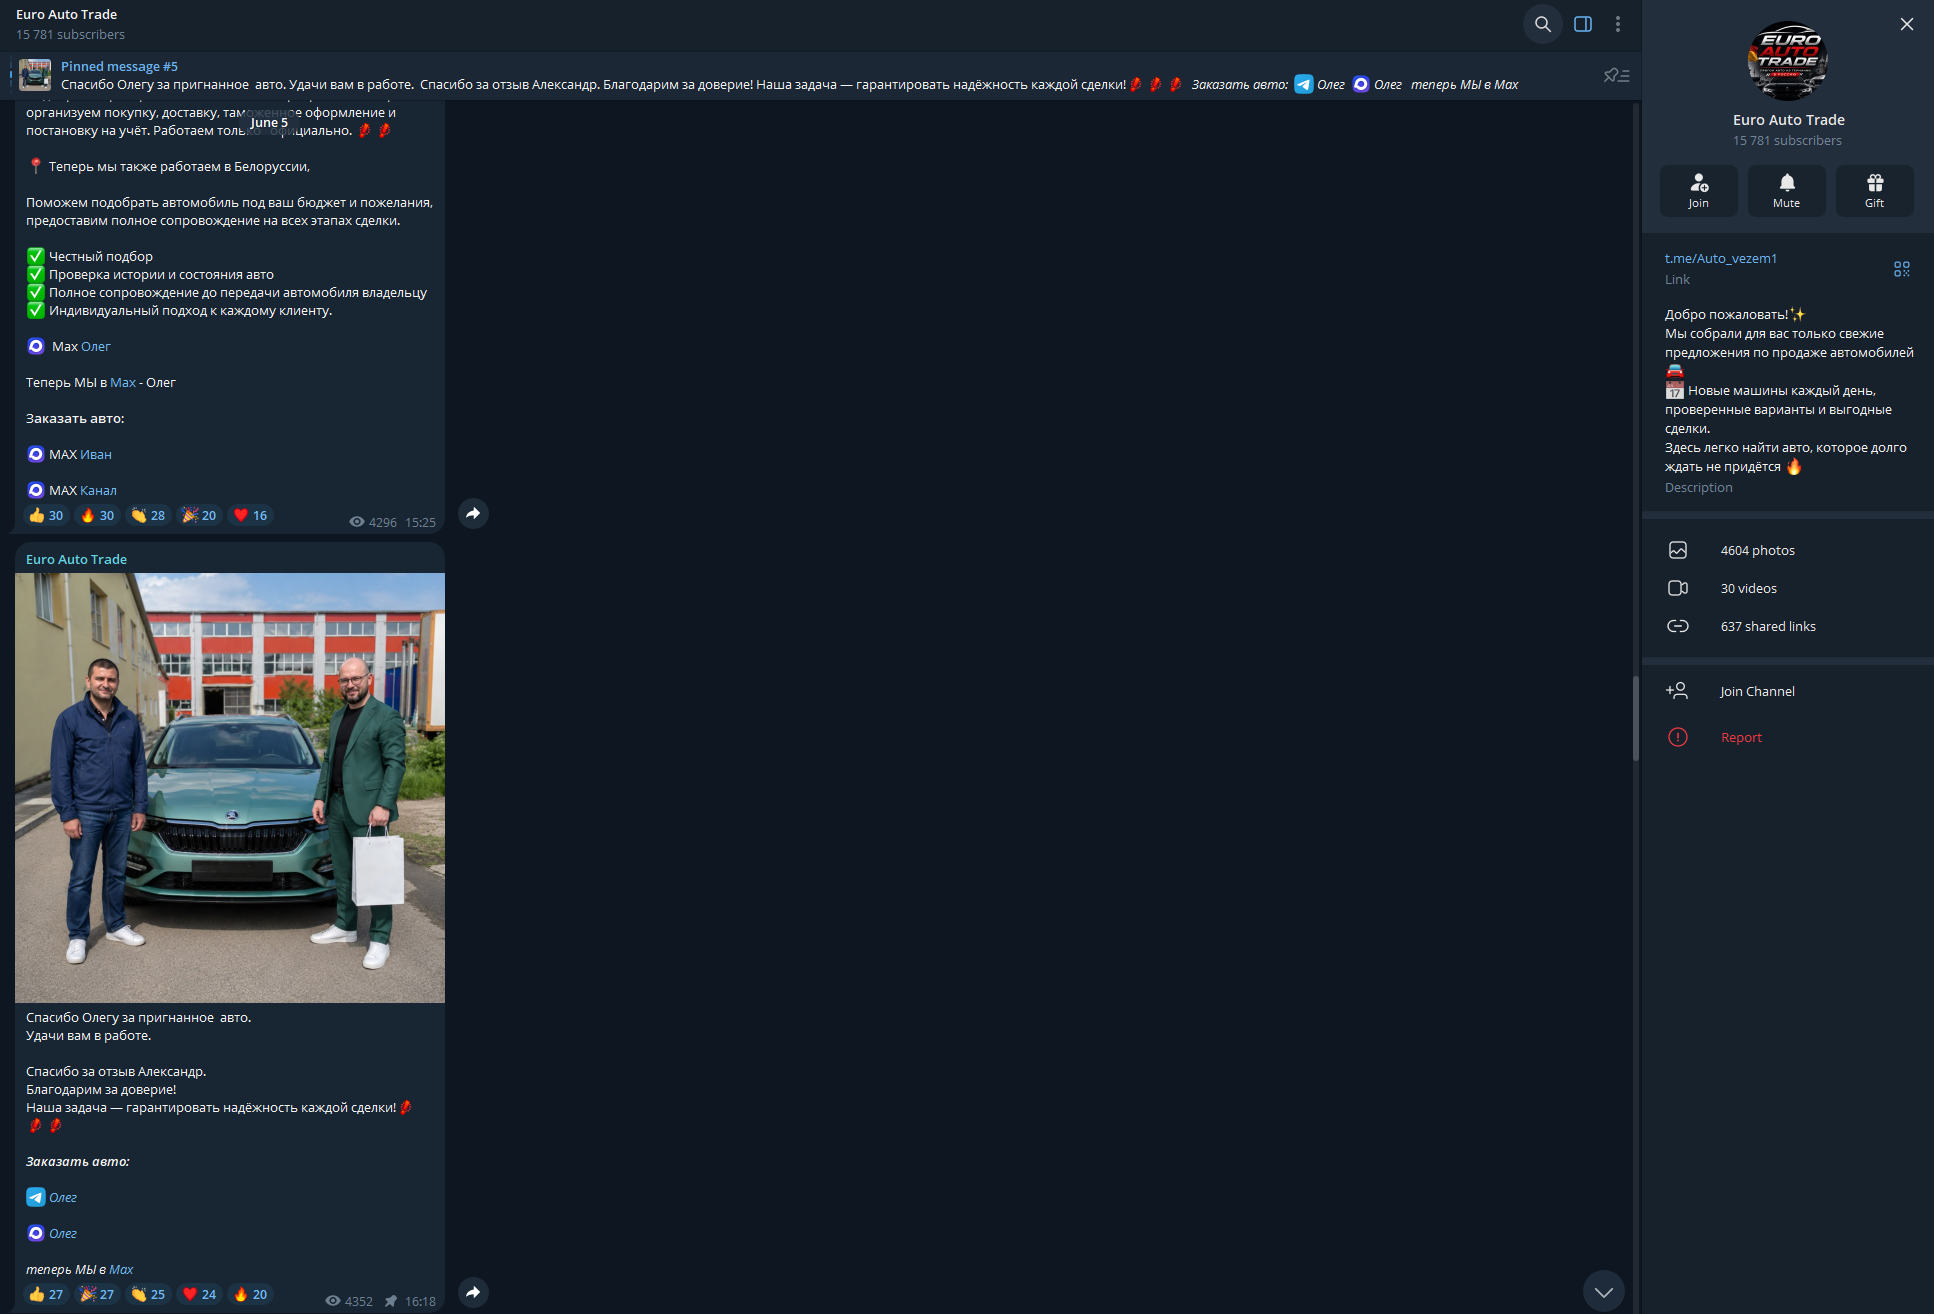Viewport: 1934px width, 1314px height.
Task: Toggle the right info sidebar panel
Action: coord(1583,24)
